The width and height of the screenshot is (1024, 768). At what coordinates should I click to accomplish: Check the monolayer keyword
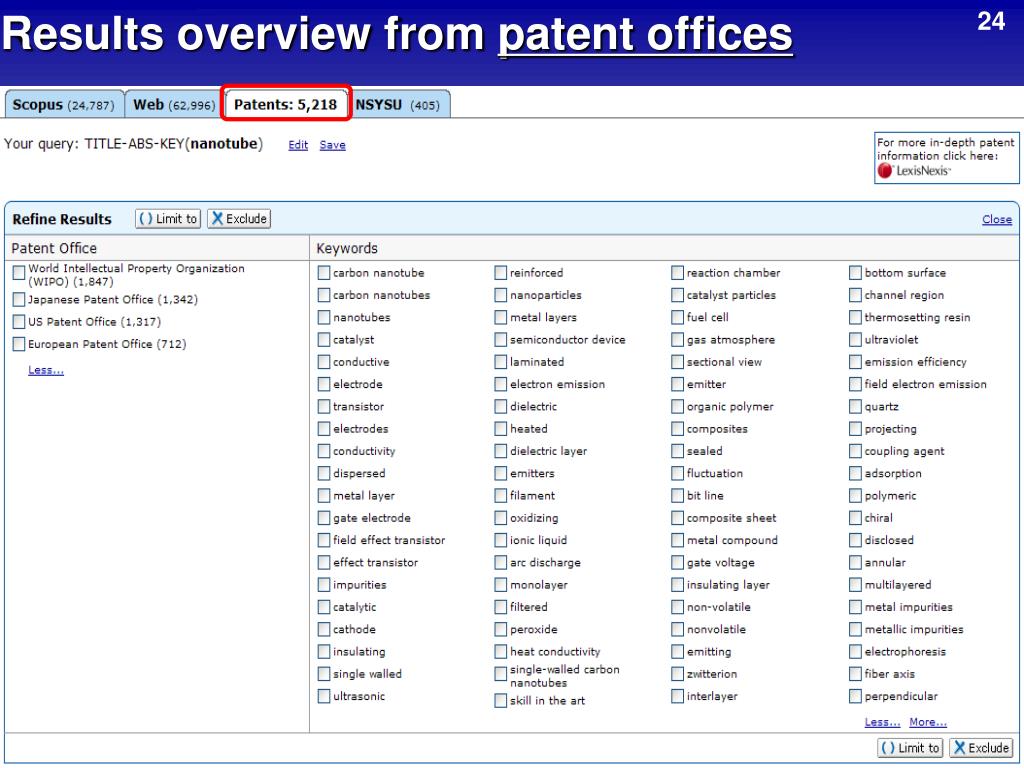501,584
